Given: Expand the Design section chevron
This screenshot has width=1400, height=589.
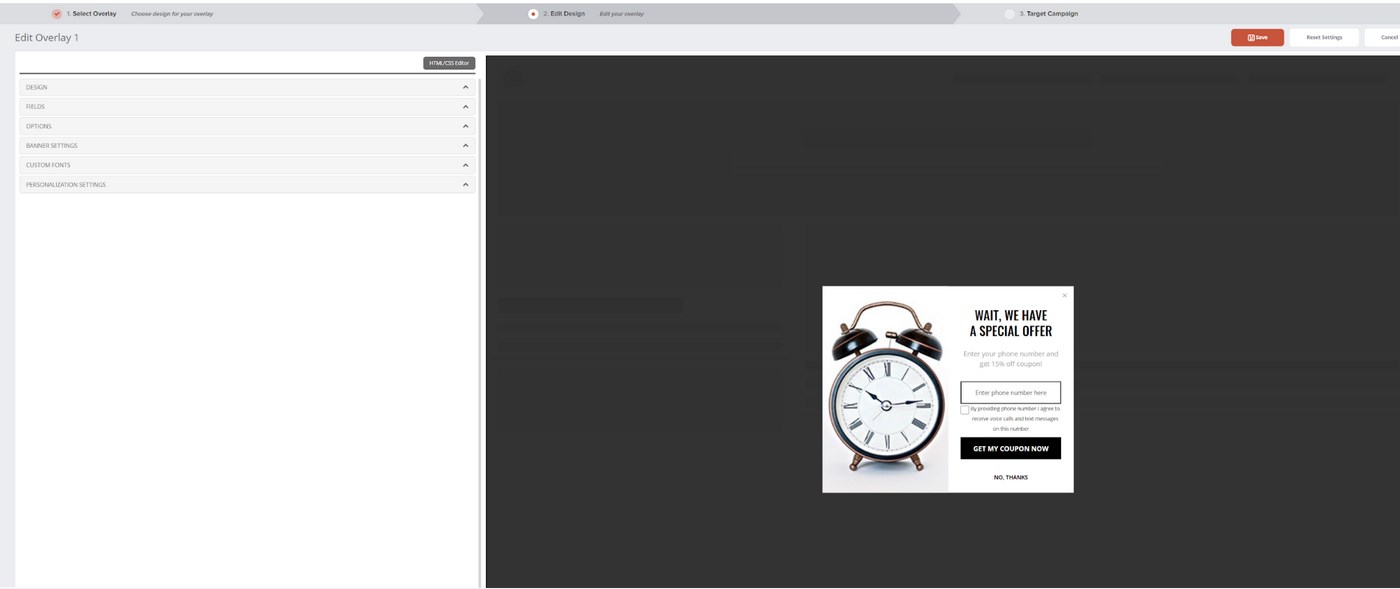Looking at the screenshot, I should point(465,87).
